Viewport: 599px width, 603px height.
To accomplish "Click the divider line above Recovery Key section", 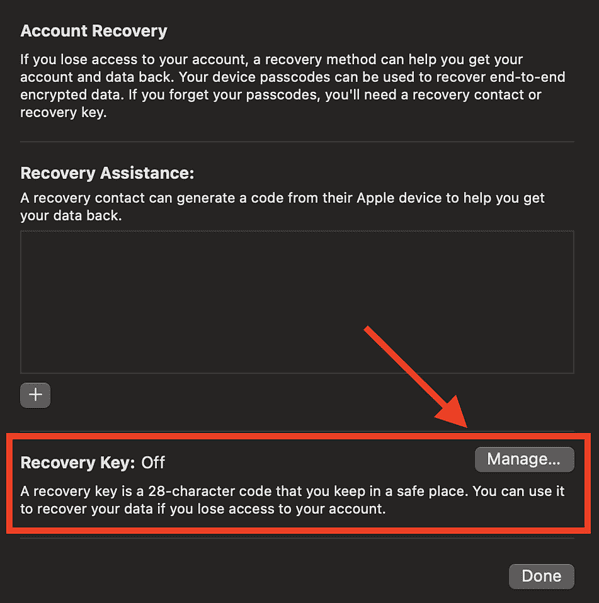I will pyautogui.click(x=297, y=431).
